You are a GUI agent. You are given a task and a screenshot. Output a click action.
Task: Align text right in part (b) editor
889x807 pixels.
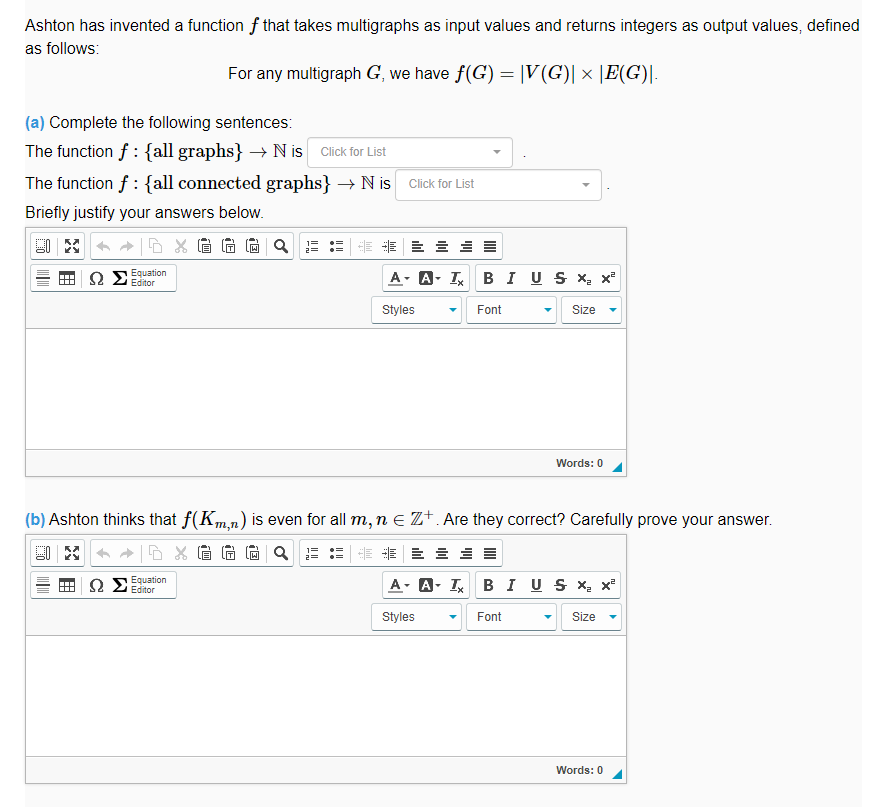click(466, 553)
